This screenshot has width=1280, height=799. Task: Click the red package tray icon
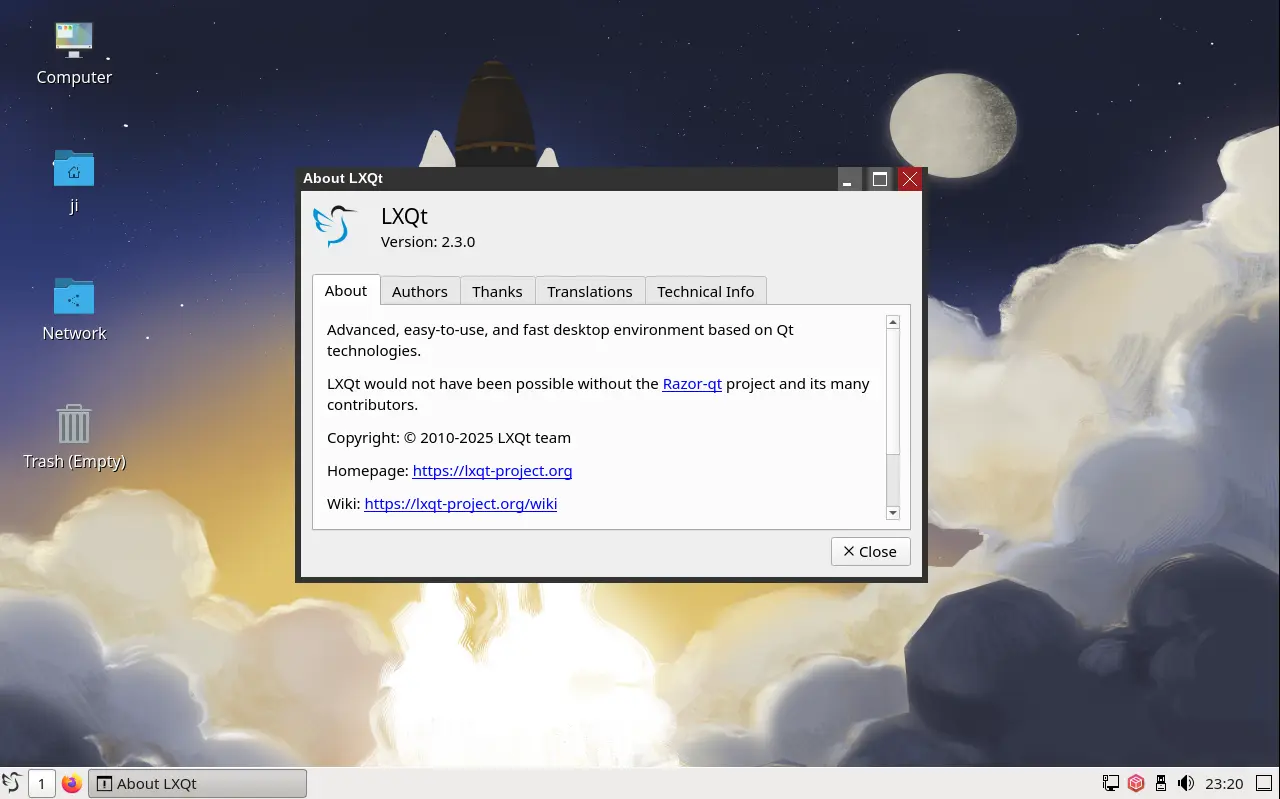pyautogui.click(x=1136, y=783)
